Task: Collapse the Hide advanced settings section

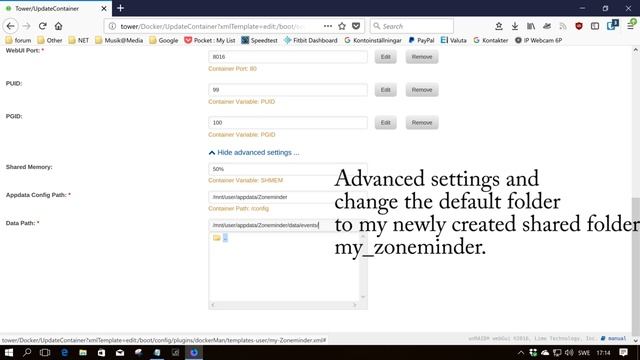Action: pyautogui.click(x=254, y=152)
